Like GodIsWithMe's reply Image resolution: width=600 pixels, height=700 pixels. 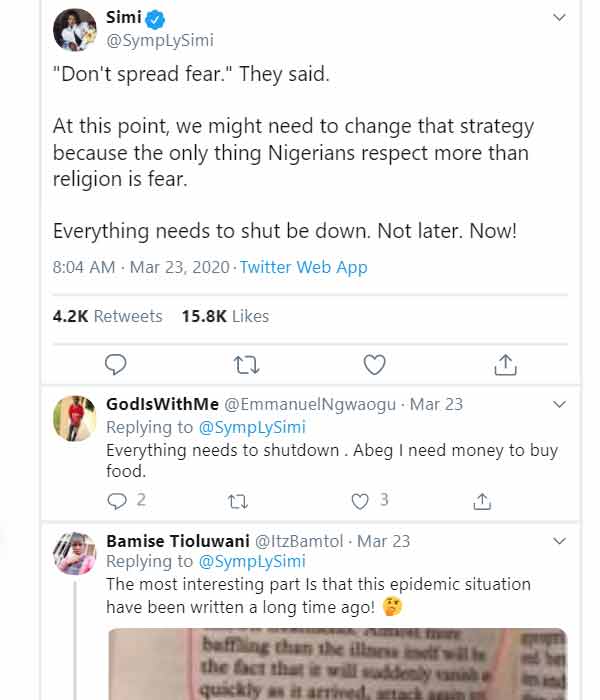coord(360,501)
